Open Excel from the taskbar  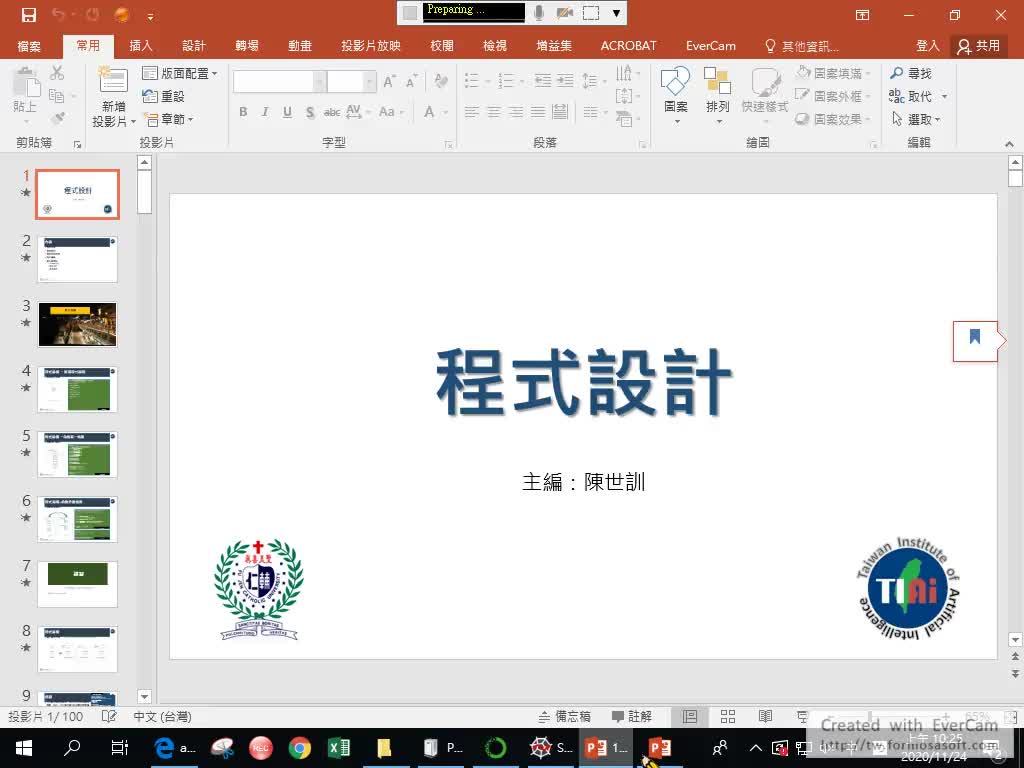[x=339, y=747]
